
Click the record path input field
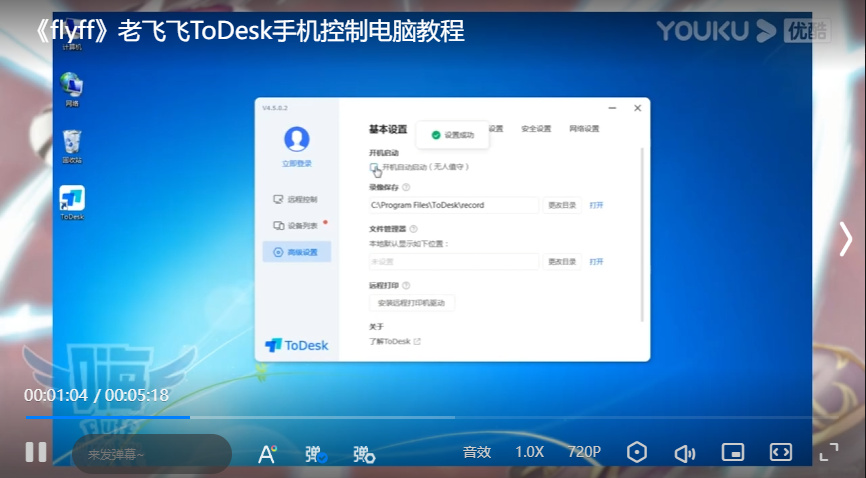[x=453, y=205]
